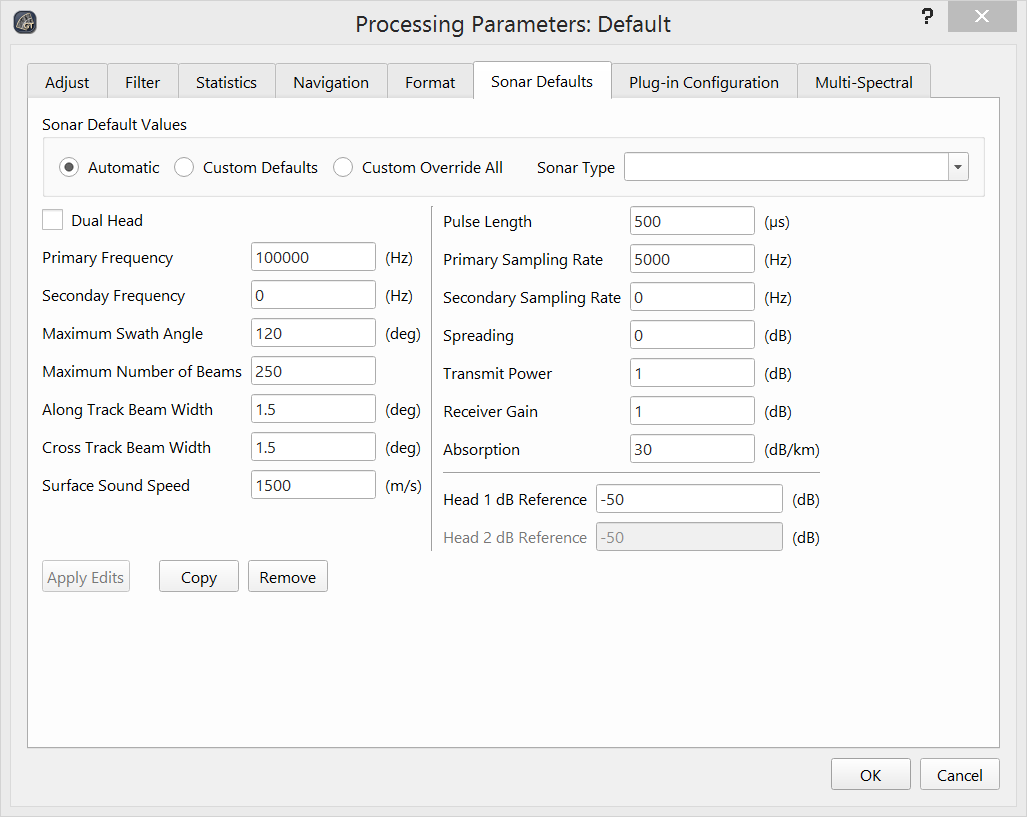The width and height of the screenshot is (1027, 817).
Task: Choose Custom Override All radio option
Action: pyautogui.click(x=343, y=168)
